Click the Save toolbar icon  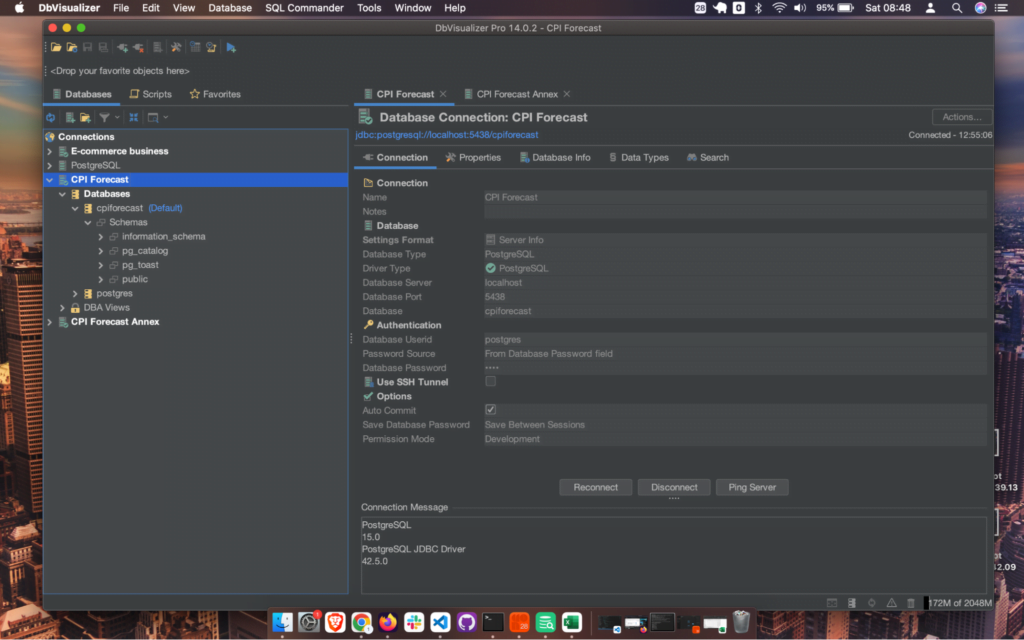point(88,47)
